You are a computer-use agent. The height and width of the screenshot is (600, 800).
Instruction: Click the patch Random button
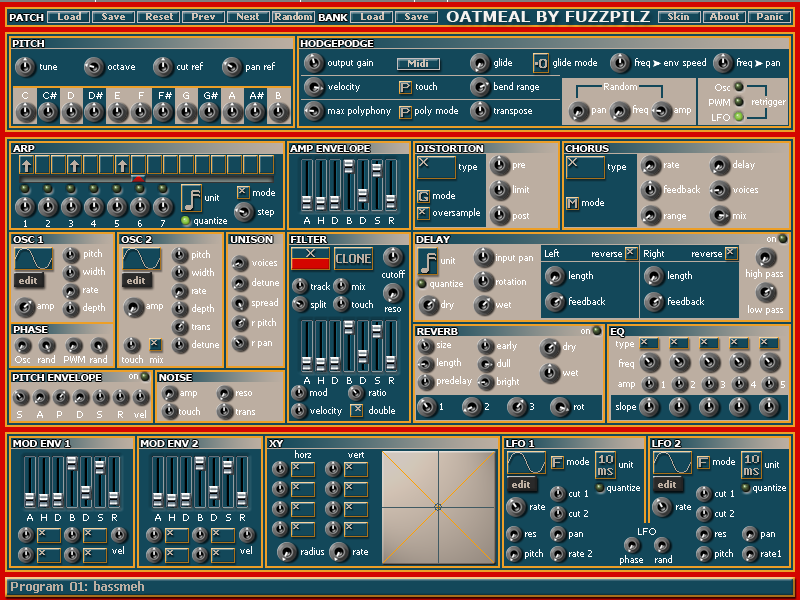(x=293, y=17)
